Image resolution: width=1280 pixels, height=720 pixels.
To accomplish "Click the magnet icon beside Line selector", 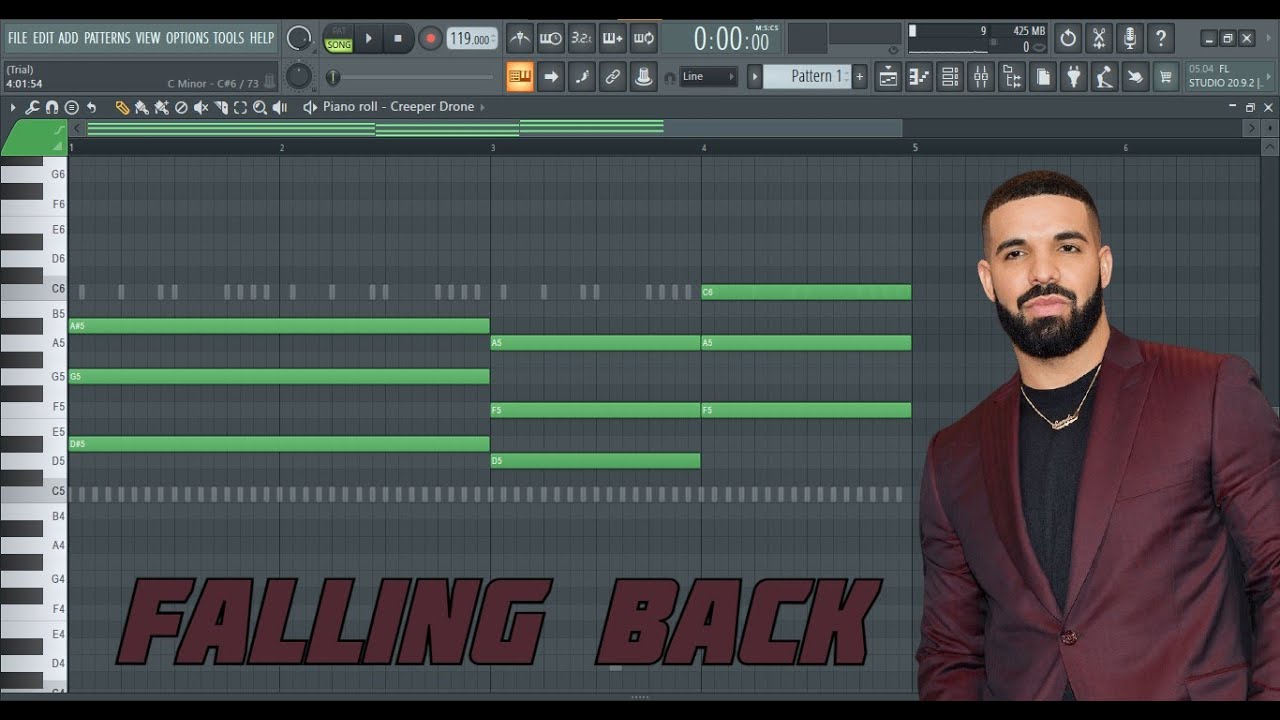I will (669, 77).
